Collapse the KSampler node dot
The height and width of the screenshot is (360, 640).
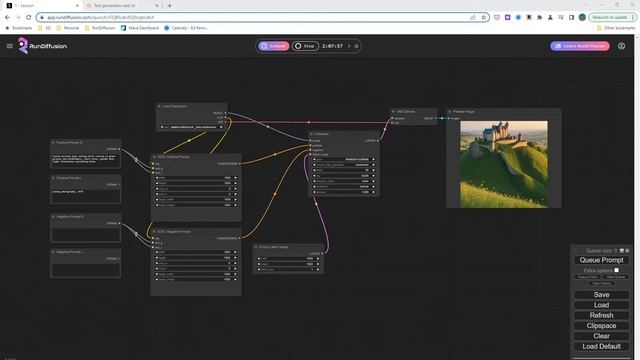tap(311, 134)
